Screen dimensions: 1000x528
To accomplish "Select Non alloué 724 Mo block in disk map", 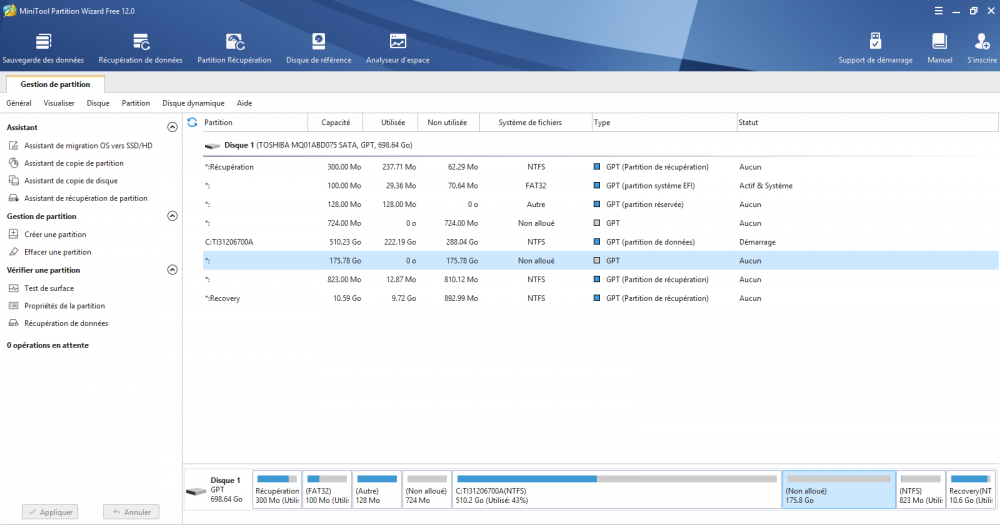I will coord(427,490).
